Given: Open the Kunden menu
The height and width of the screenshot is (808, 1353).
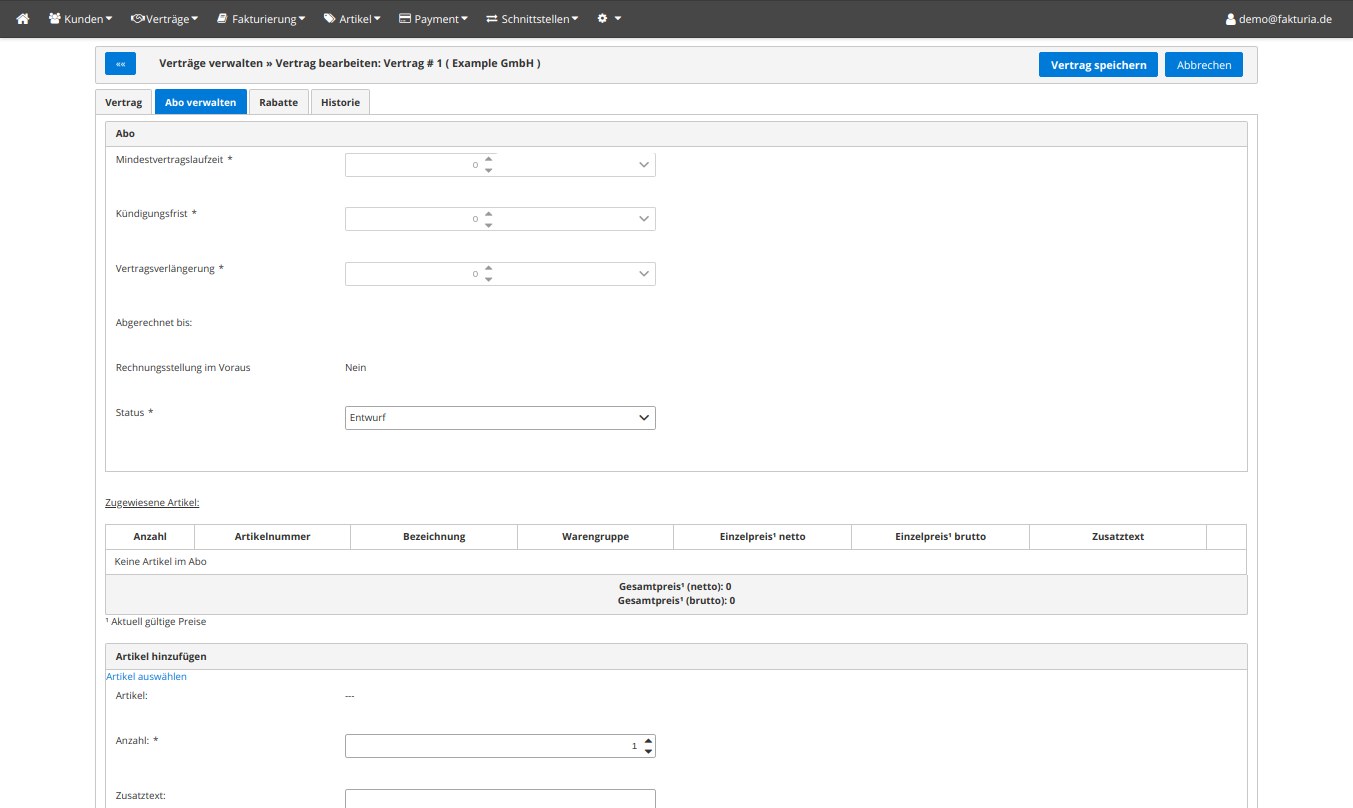Looking at the screenshot, I should point(80,19).
